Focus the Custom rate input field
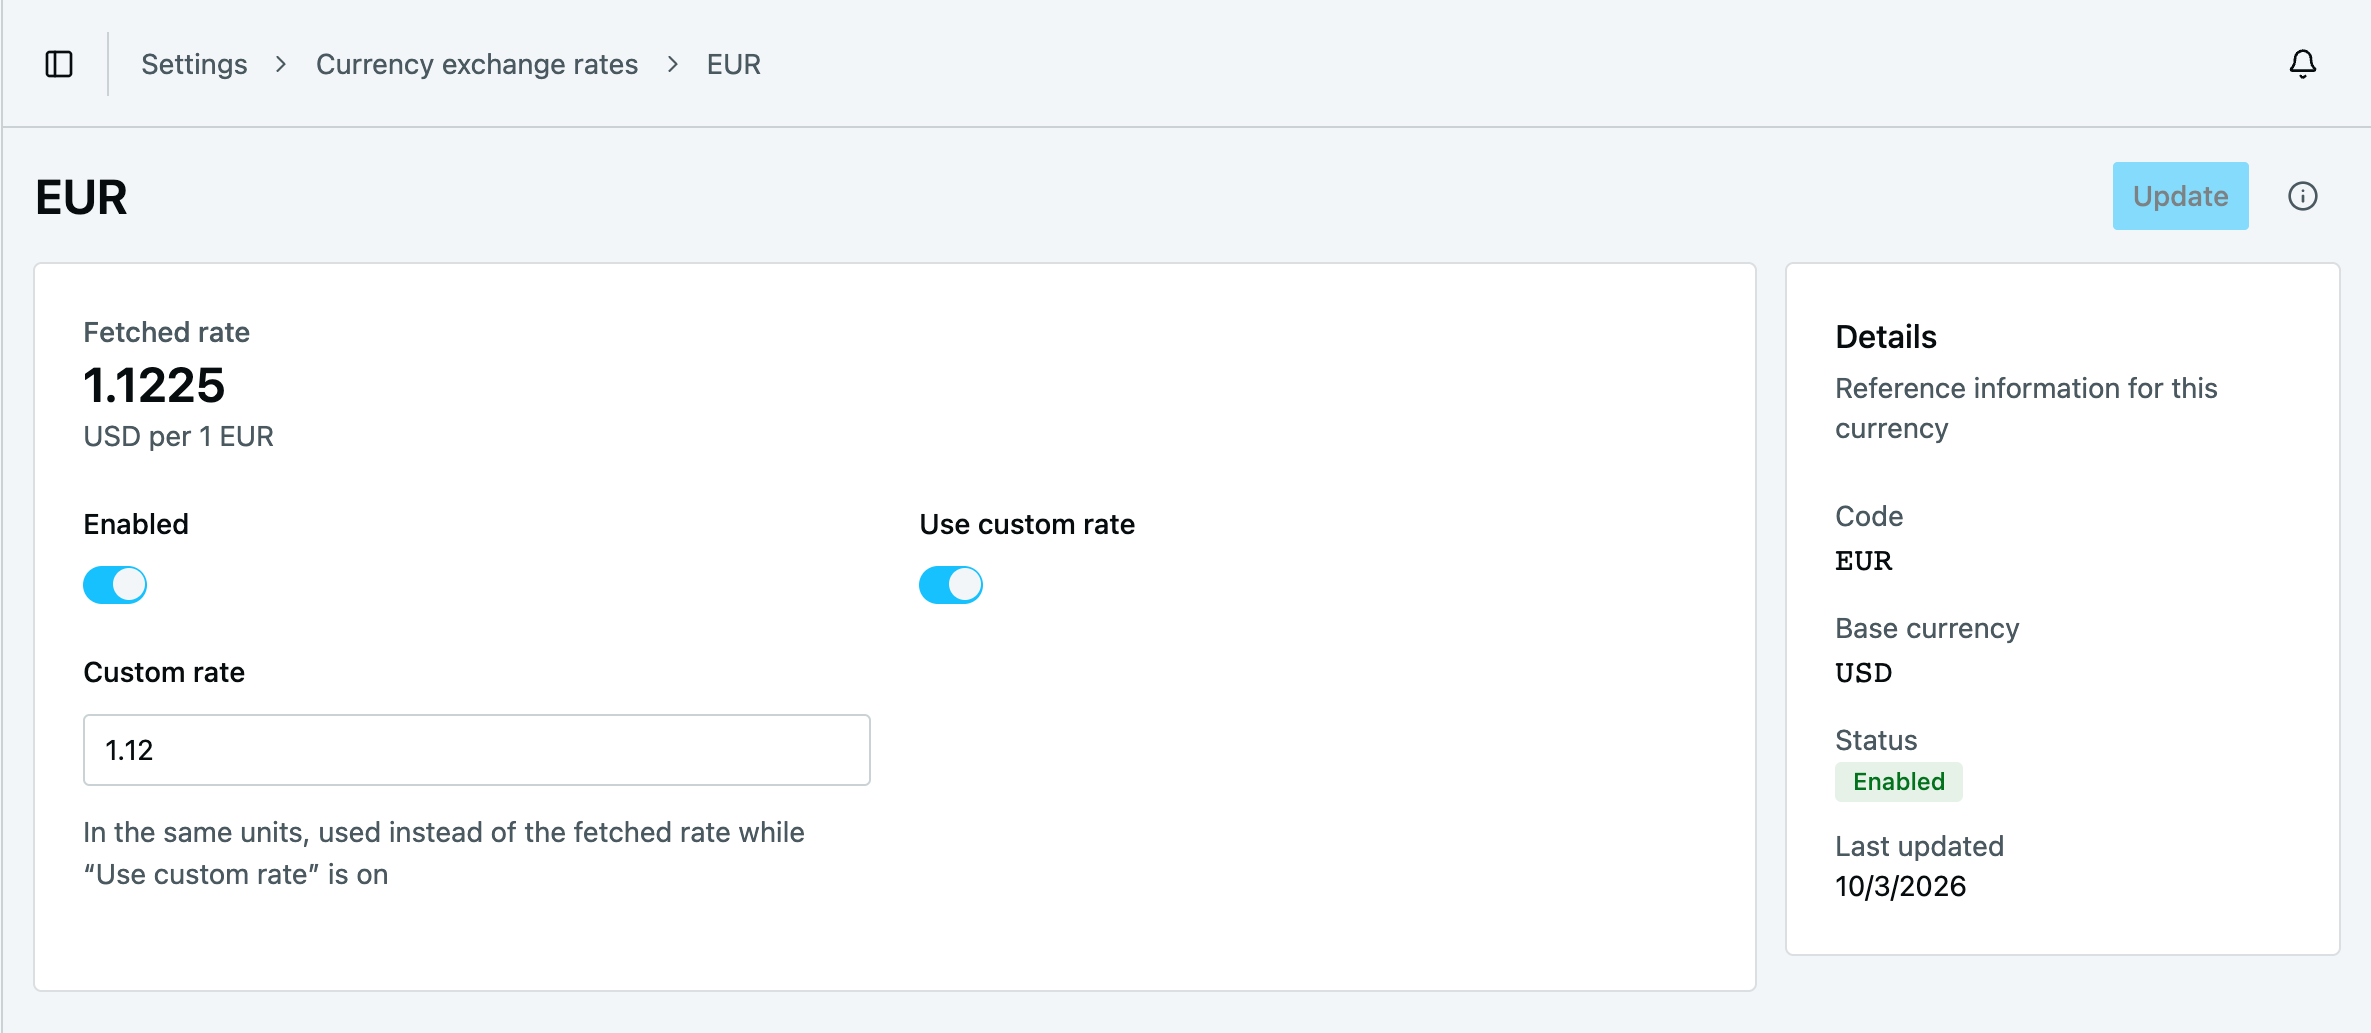Viewport: 2371px width, 1033px height. pyautogui.click(x=477, y=750)
